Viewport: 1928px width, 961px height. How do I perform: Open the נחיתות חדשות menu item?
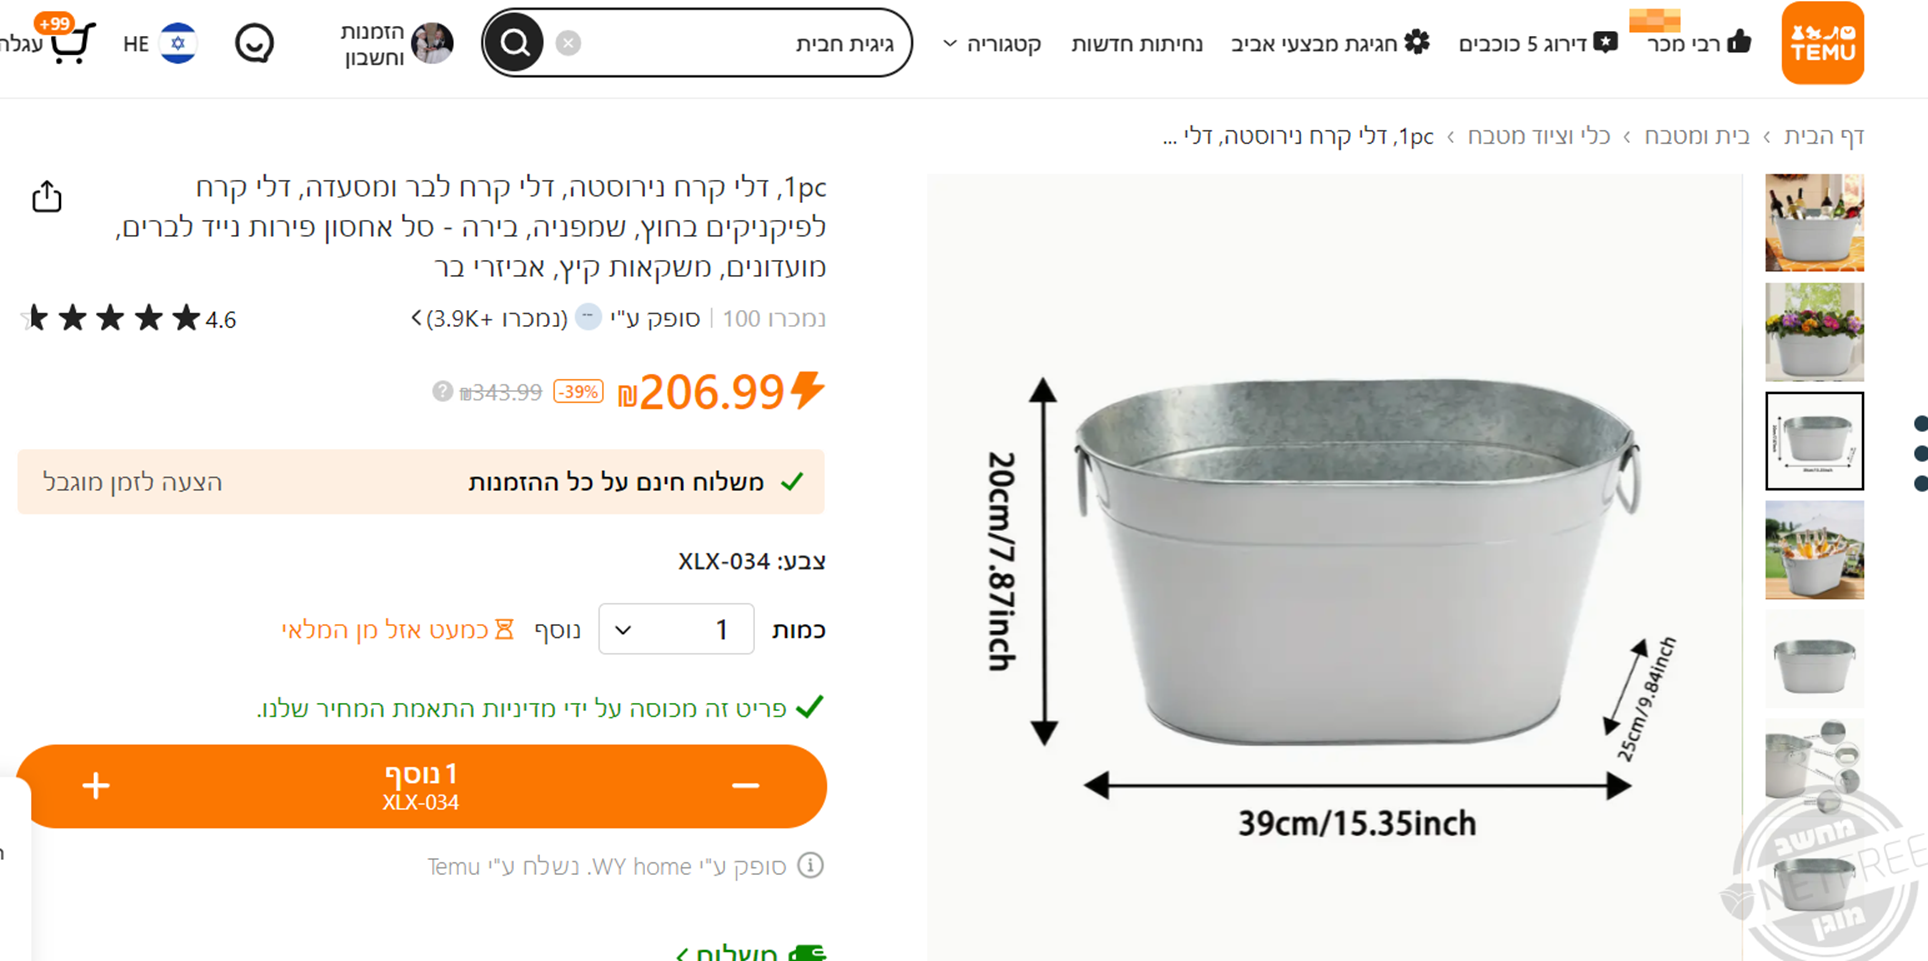pyautogui.click(x=1136, y=43)
